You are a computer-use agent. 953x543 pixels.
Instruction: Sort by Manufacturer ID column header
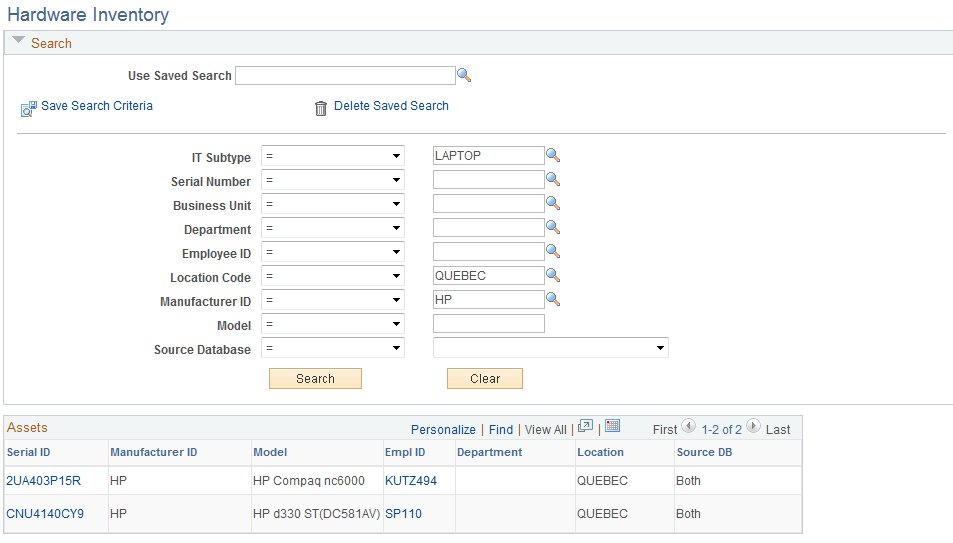[154, 452]
